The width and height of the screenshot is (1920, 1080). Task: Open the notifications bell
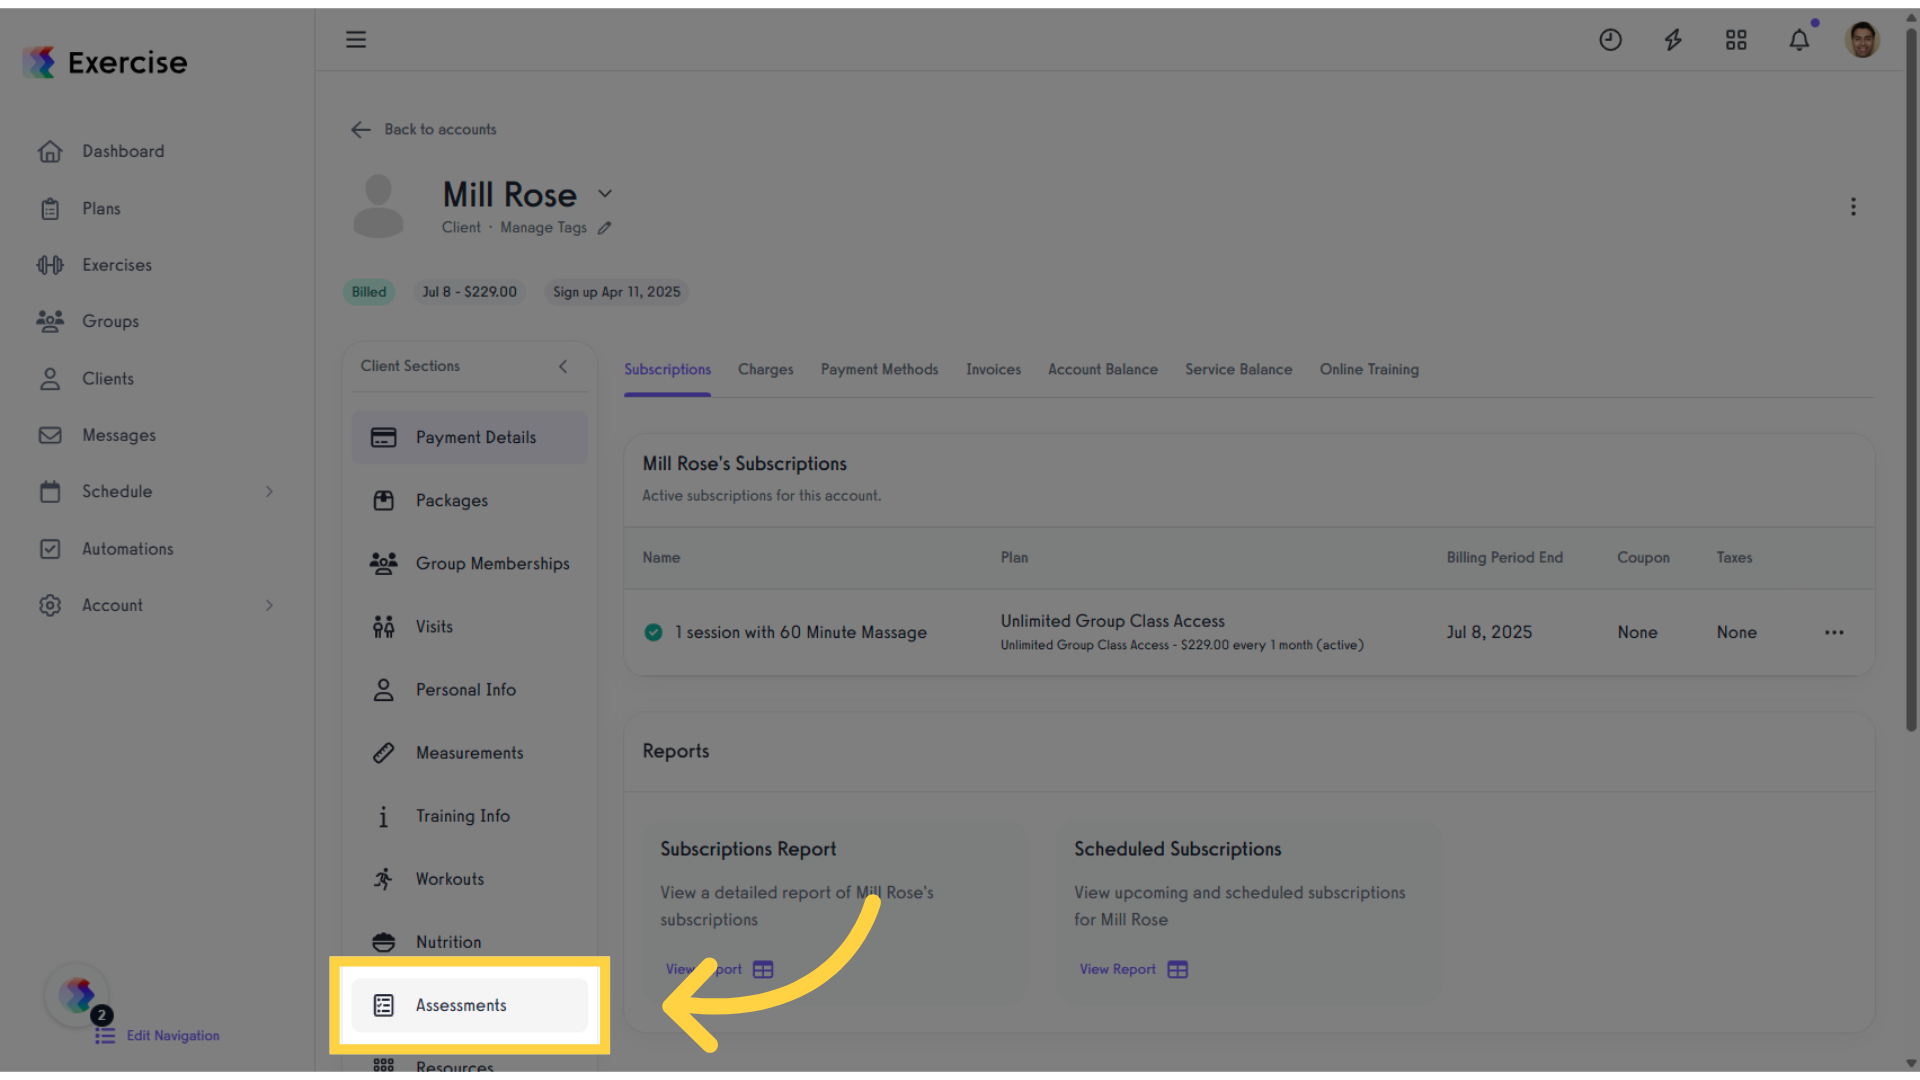point(1799,40)
